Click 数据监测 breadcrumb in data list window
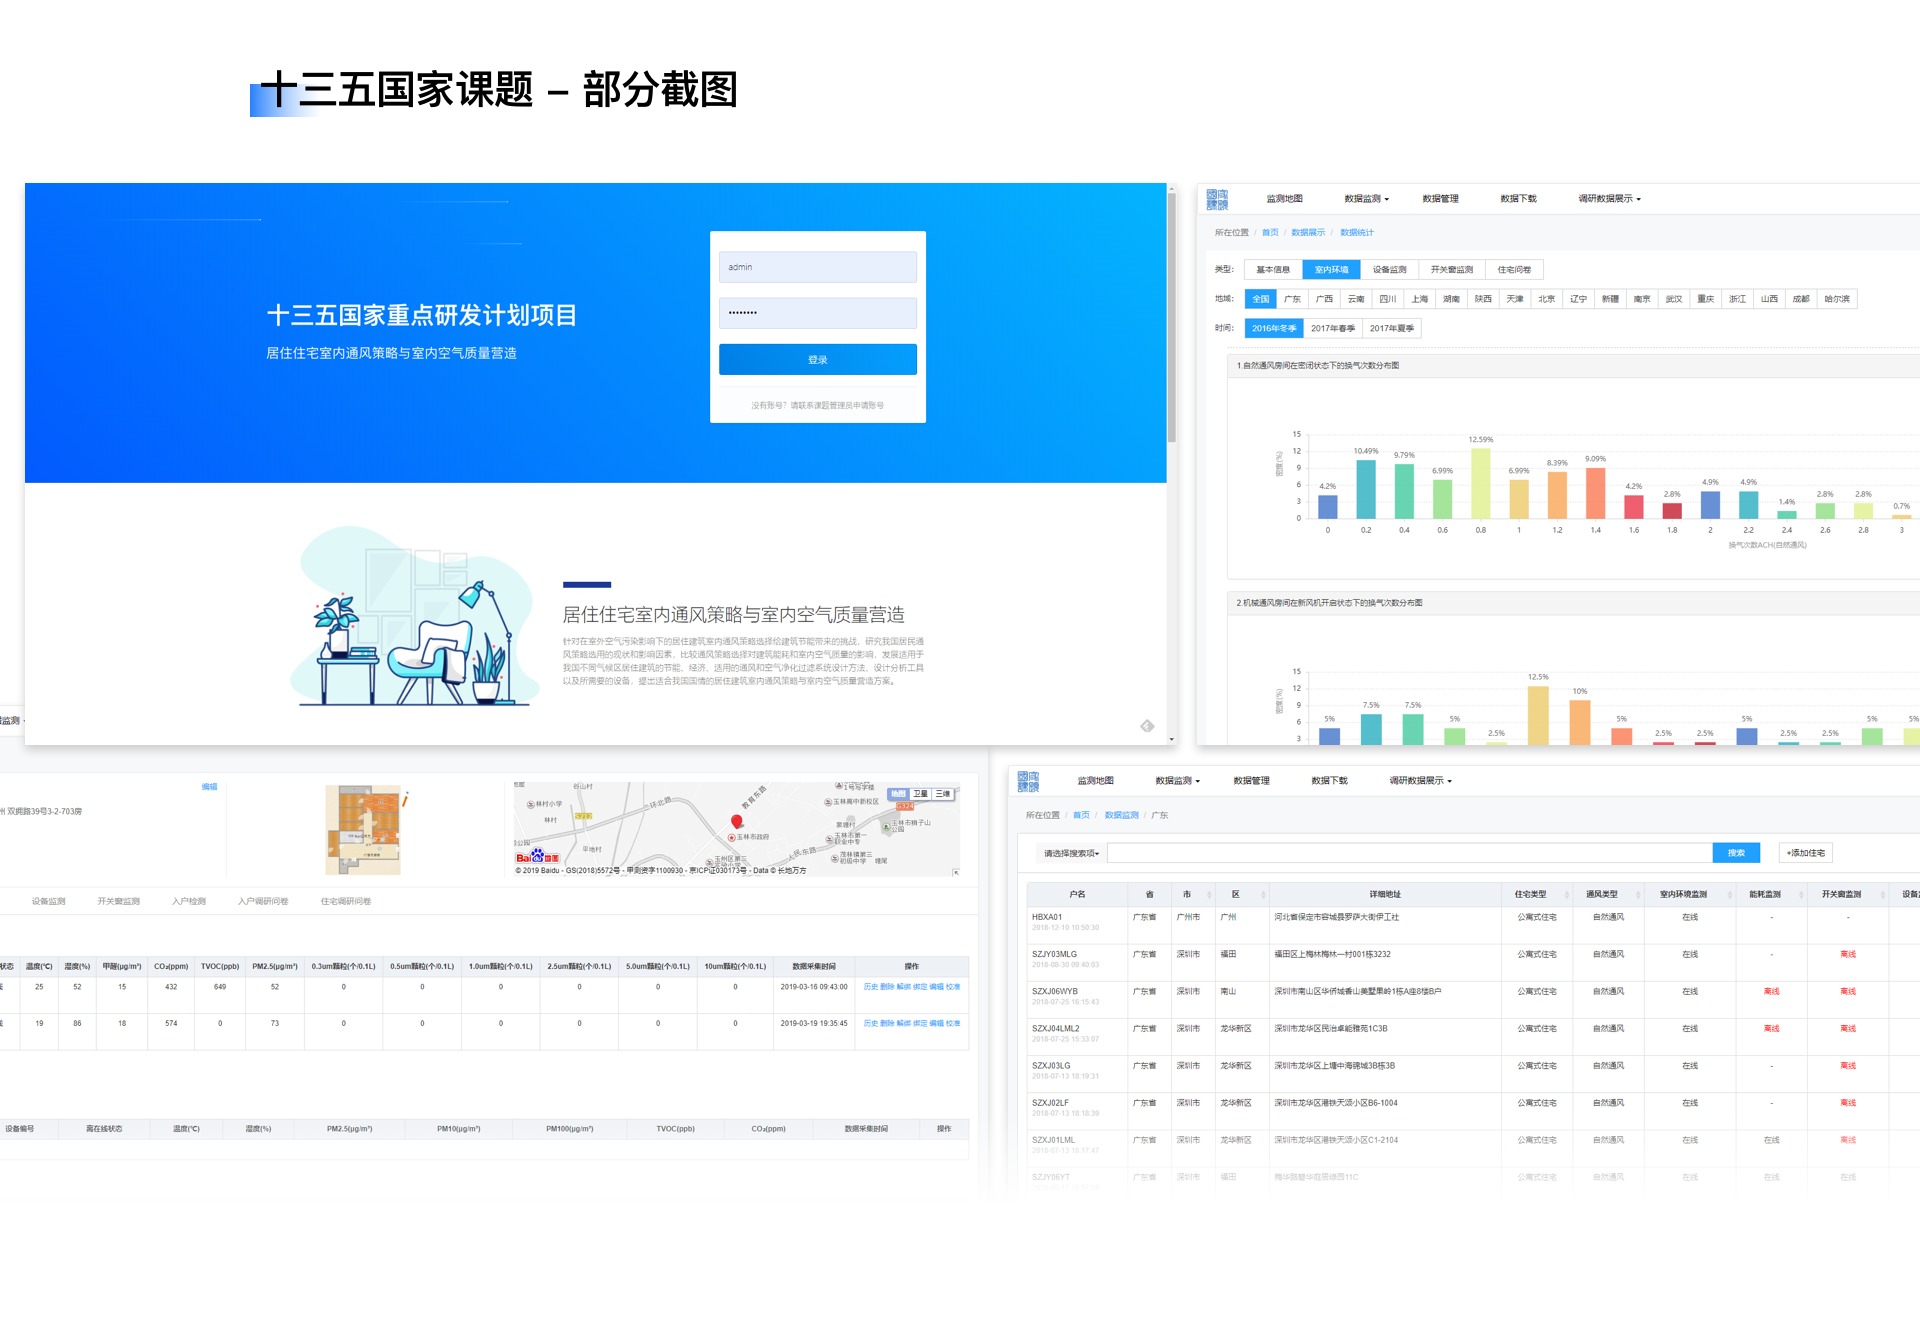Image resolution: width=1920 pixels, height=1327 pixels. tap(1122, 815)
